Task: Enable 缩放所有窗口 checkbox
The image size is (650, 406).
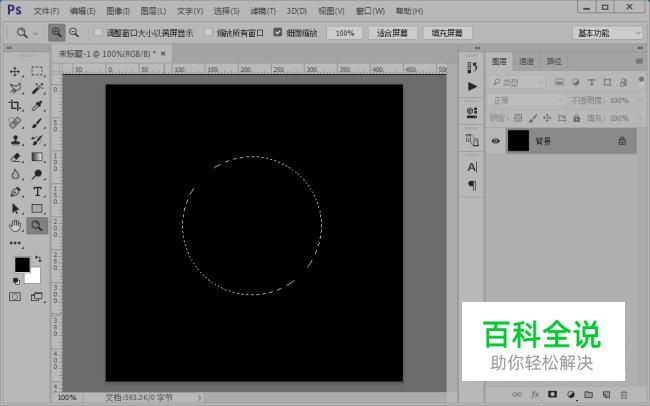Action: 209,32
